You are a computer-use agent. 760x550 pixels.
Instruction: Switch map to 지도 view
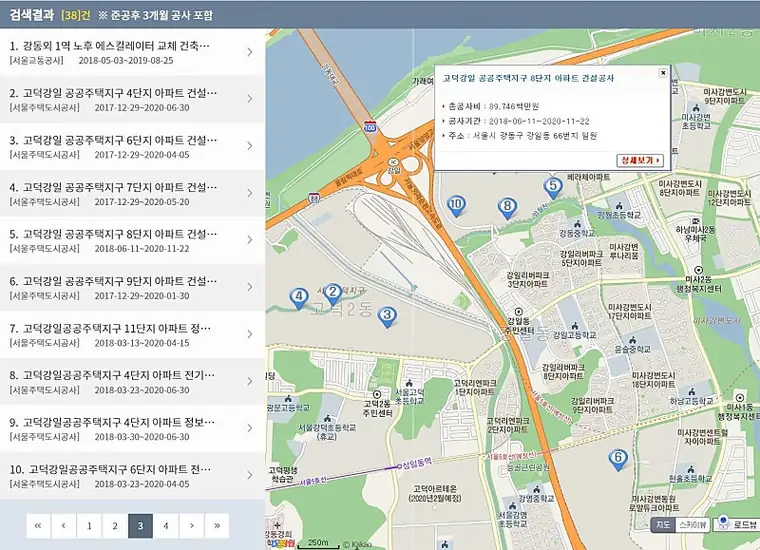663,525
